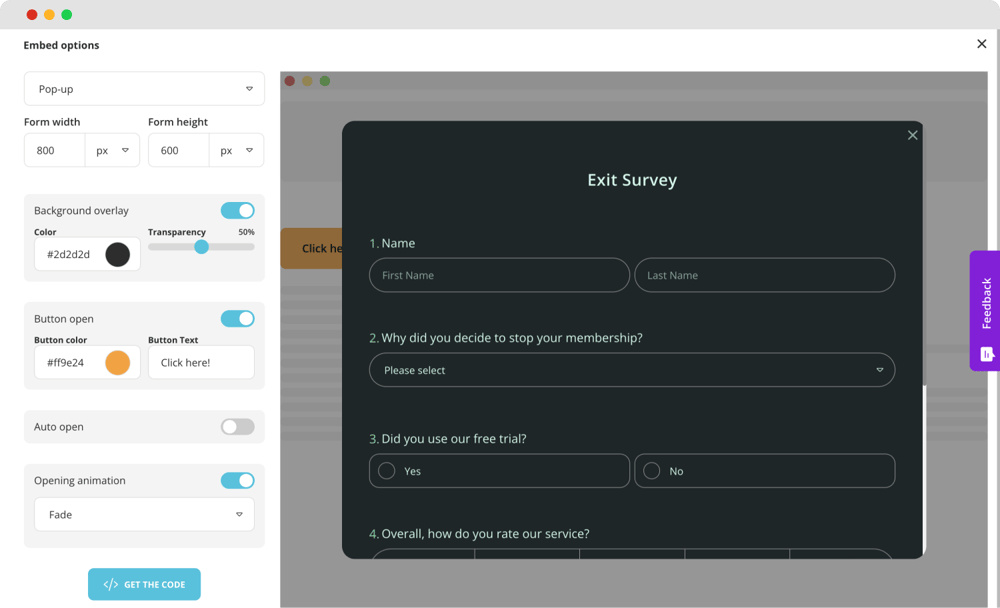Open the Fade animation dropdown

click(x=144, y=514)
